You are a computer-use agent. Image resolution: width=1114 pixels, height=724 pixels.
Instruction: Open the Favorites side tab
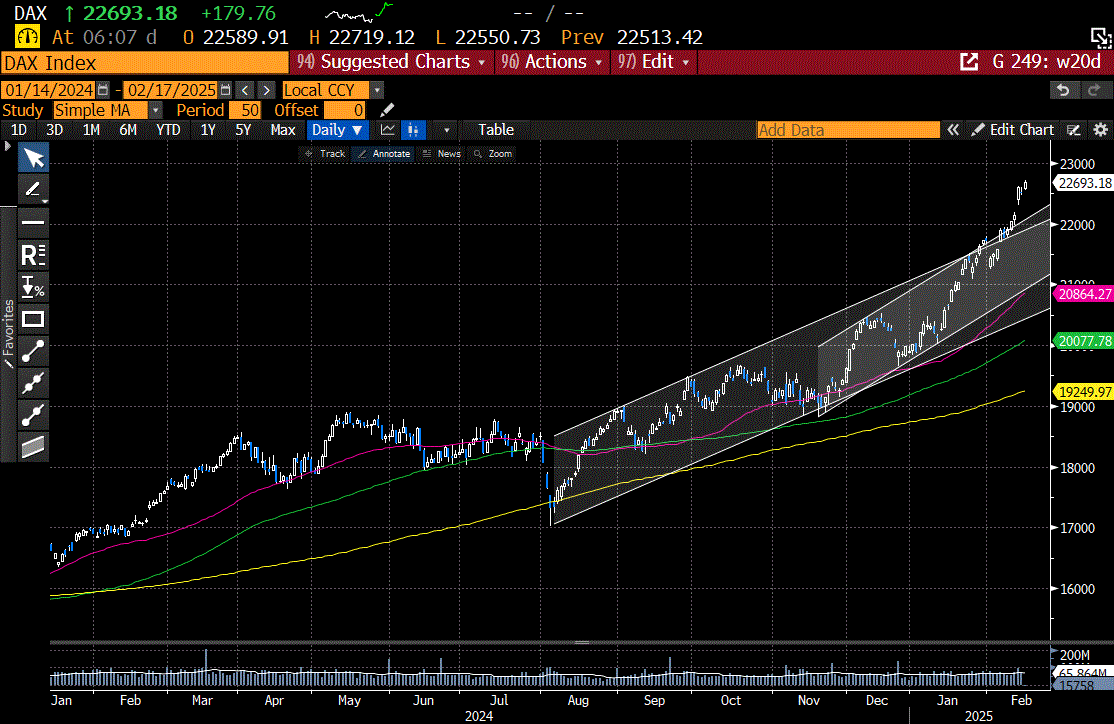(8, 334)
